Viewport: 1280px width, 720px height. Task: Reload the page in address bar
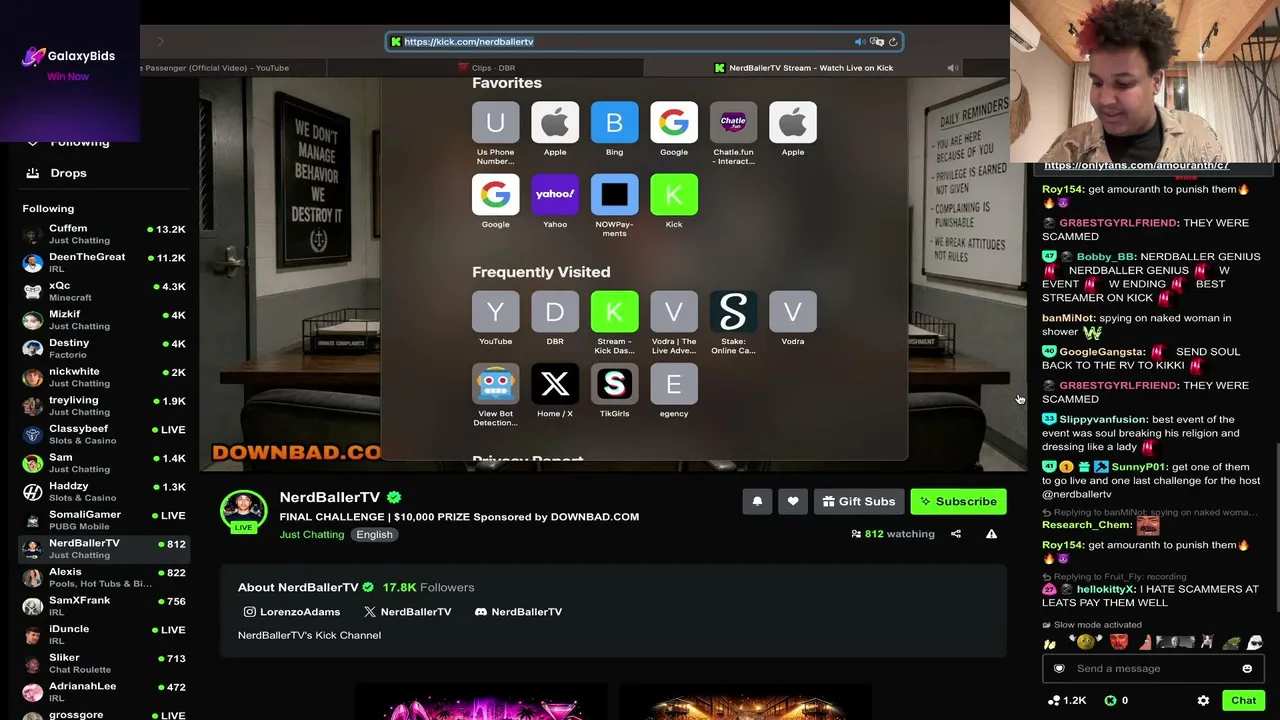(893, 42)
